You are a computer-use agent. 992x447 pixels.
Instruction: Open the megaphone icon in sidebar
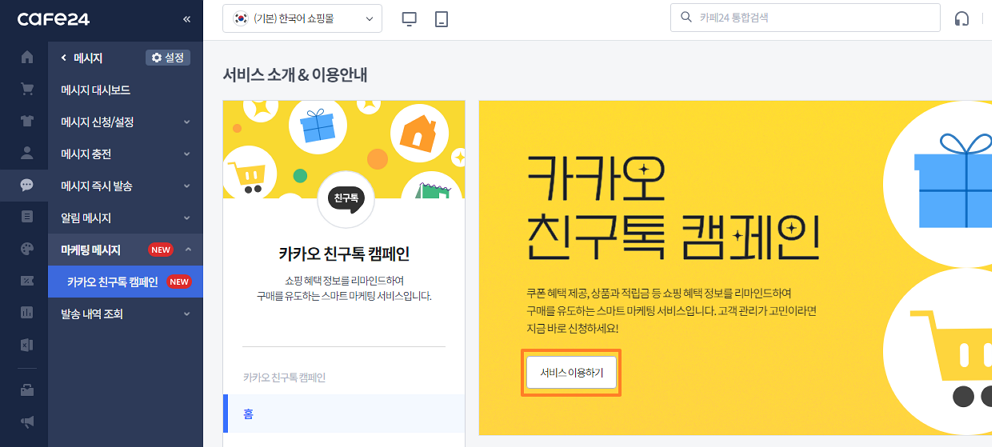click(x=27, y=421)
